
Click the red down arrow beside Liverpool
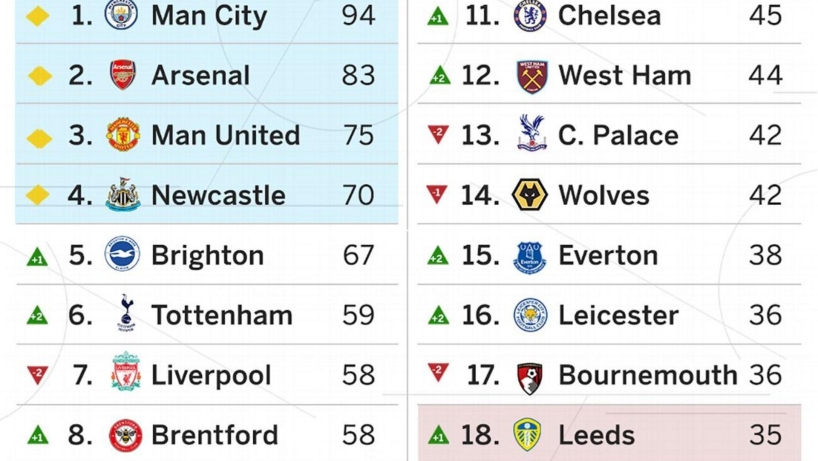[37, 375]
